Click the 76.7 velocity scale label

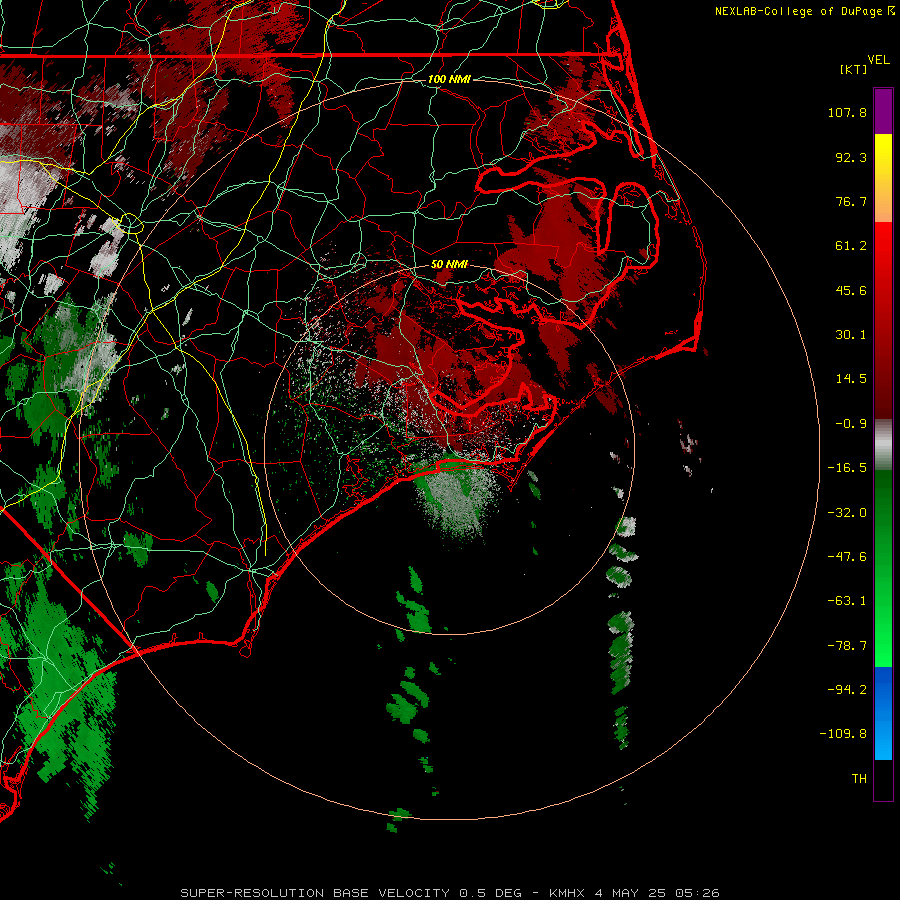tap(851, 201)
